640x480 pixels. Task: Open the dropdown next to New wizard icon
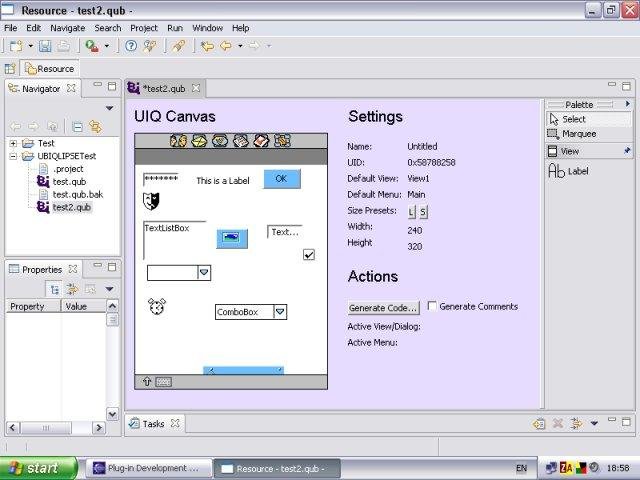coord(30,46)
